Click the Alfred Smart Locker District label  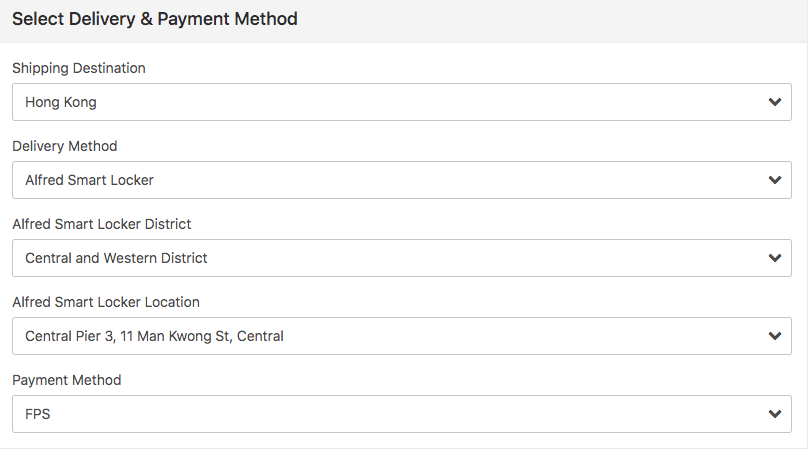[x=102, y=224]
